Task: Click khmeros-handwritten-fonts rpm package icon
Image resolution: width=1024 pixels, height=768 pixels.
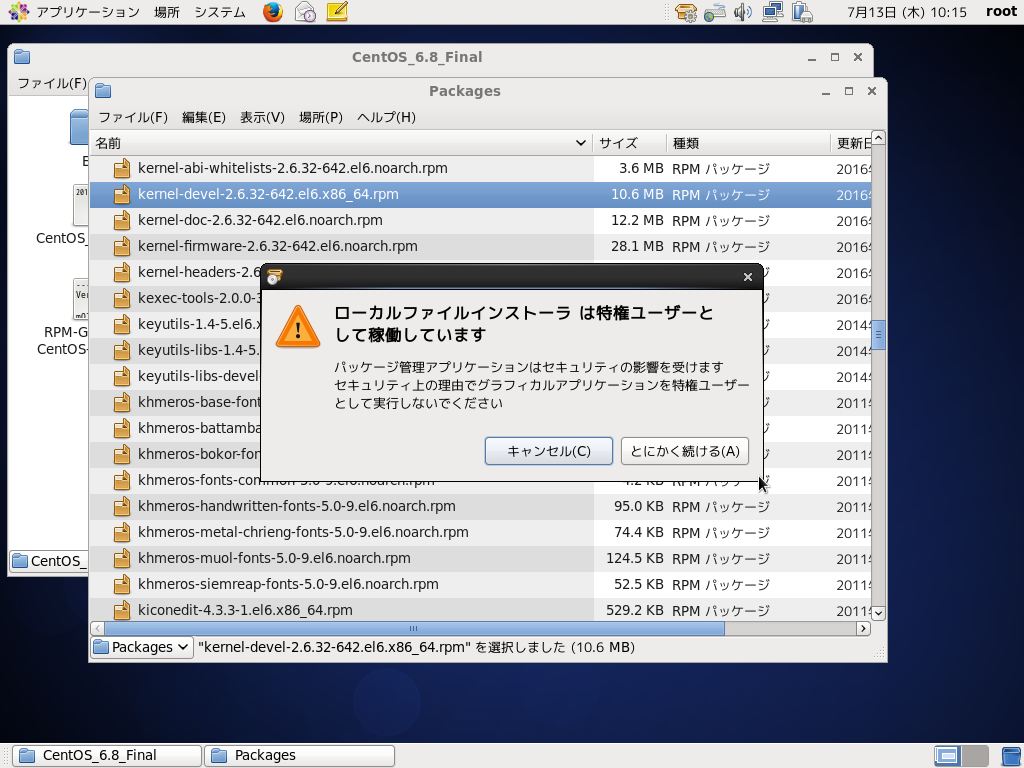Action: click(121, 507)
